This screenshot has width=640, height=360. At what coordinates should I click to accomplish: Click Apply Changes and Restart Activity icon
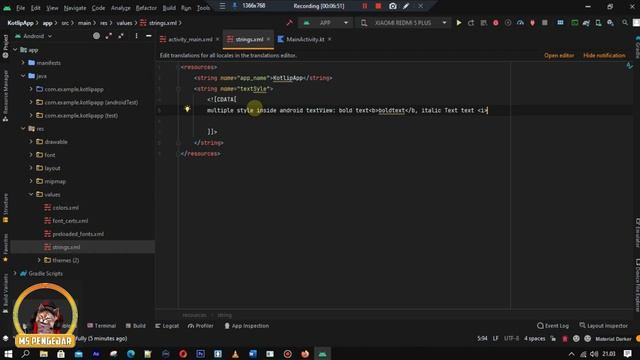pos(471,23)
